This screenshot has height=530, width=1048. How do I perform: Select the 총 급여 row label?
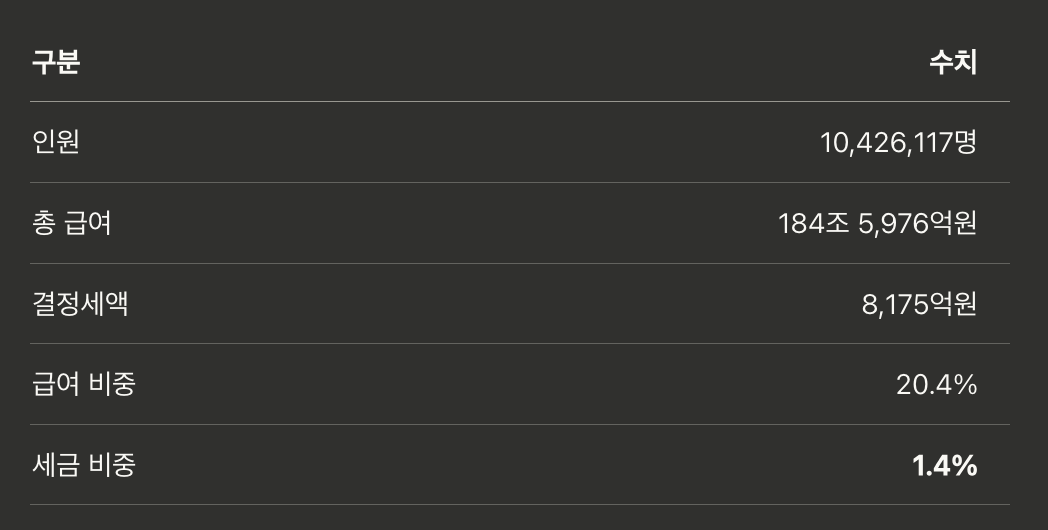coord(72,223)
